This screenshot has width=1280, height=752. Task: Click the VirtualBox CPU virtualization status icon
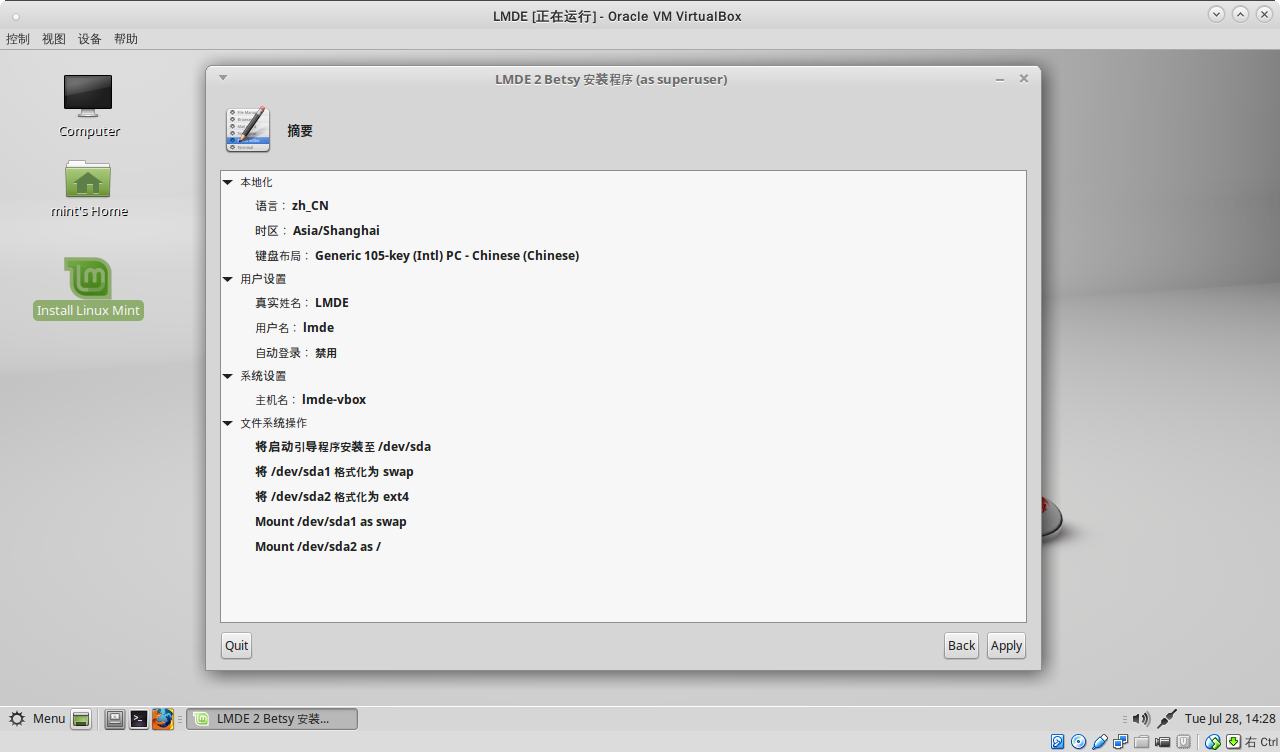pos(1184,742)
